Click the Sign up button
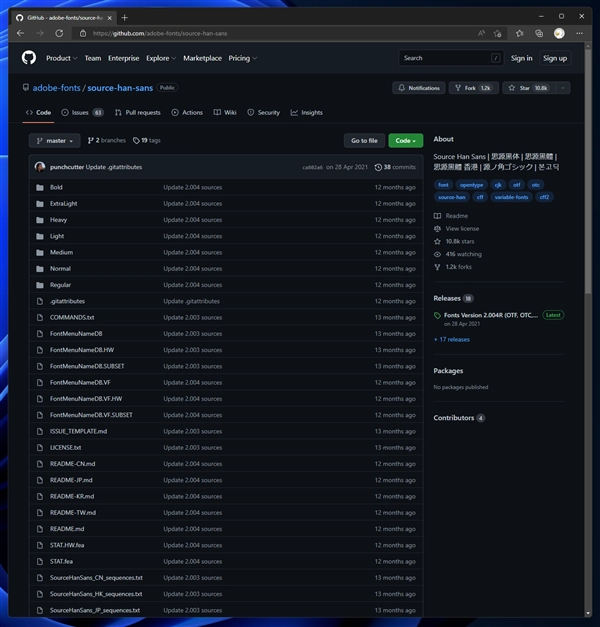 coord(555,58)
